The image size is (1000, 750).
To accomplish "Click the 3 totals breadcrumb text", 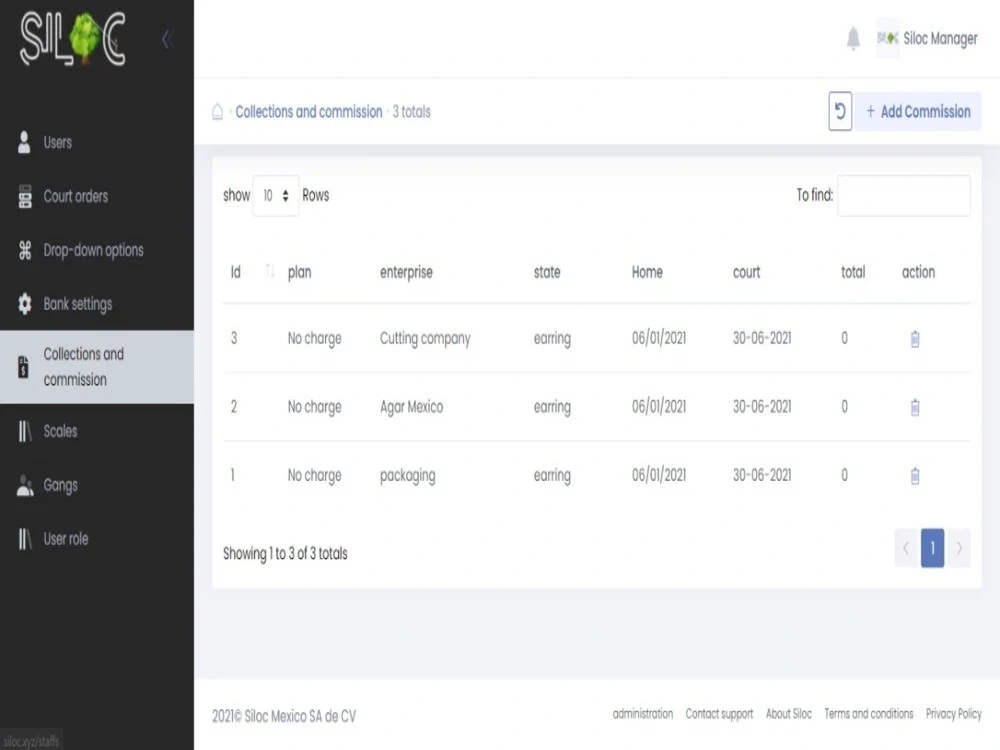I will [x=411, y=112].
